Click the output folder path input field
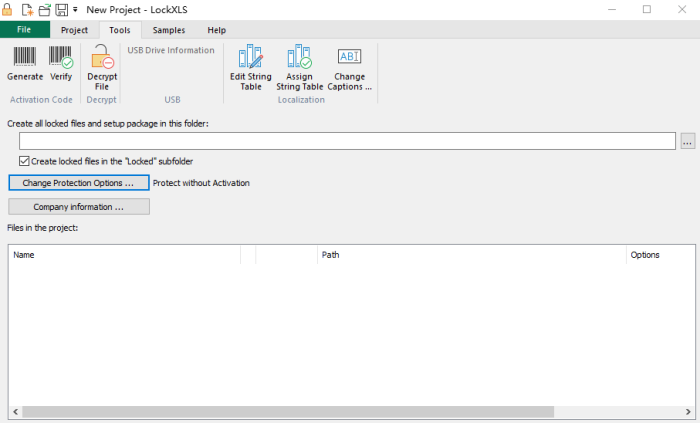700x423 pixels. pyautogui.click(x=347, y=141)
